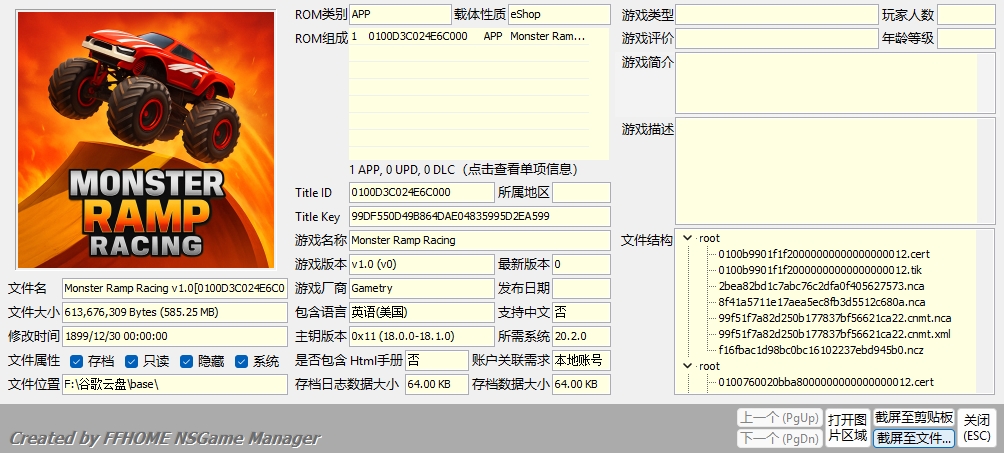The height and width of the screenshot is (453, 1004).
Task: Click 截屏至文件 screenshot to file button
Action: [914, 438]
